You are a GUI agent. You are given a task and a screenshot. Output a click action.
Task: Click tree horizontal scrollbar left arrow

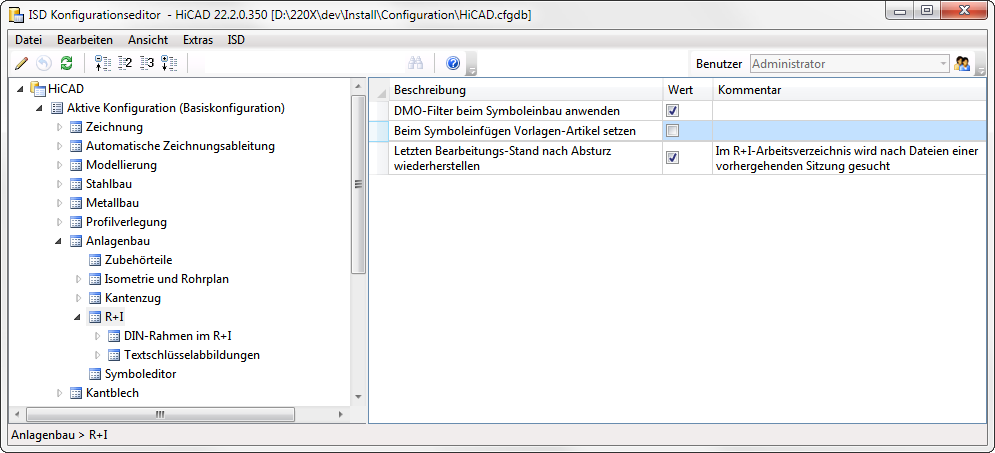pos(16,414)
